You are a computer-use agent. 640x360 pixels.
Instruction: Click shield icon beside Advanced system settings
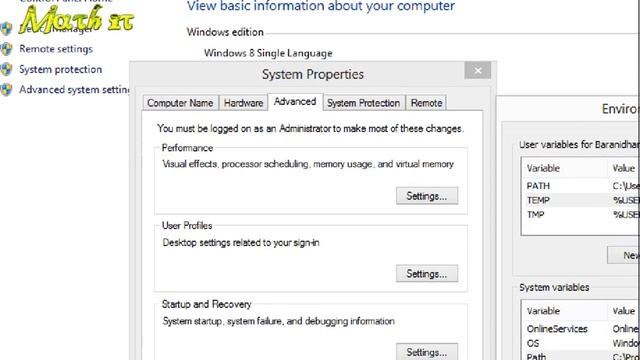point(6,89)
